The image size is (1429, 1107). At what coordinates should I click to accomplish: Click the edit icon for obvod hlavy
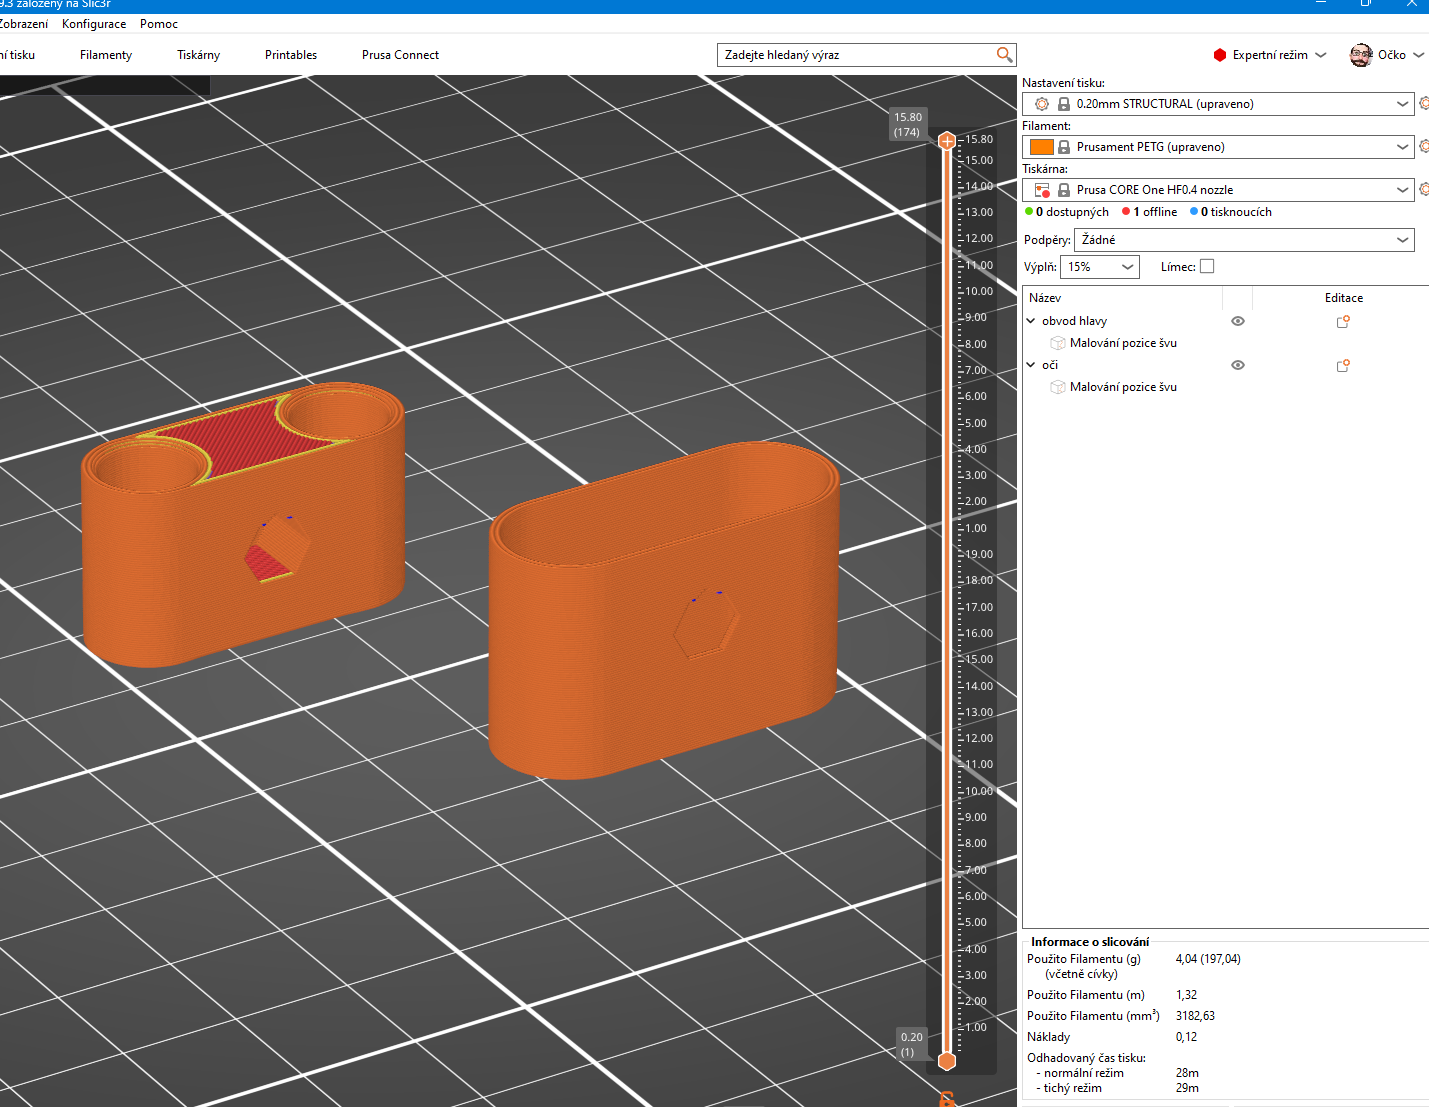pyautogui.click(x=1343, y=322)
